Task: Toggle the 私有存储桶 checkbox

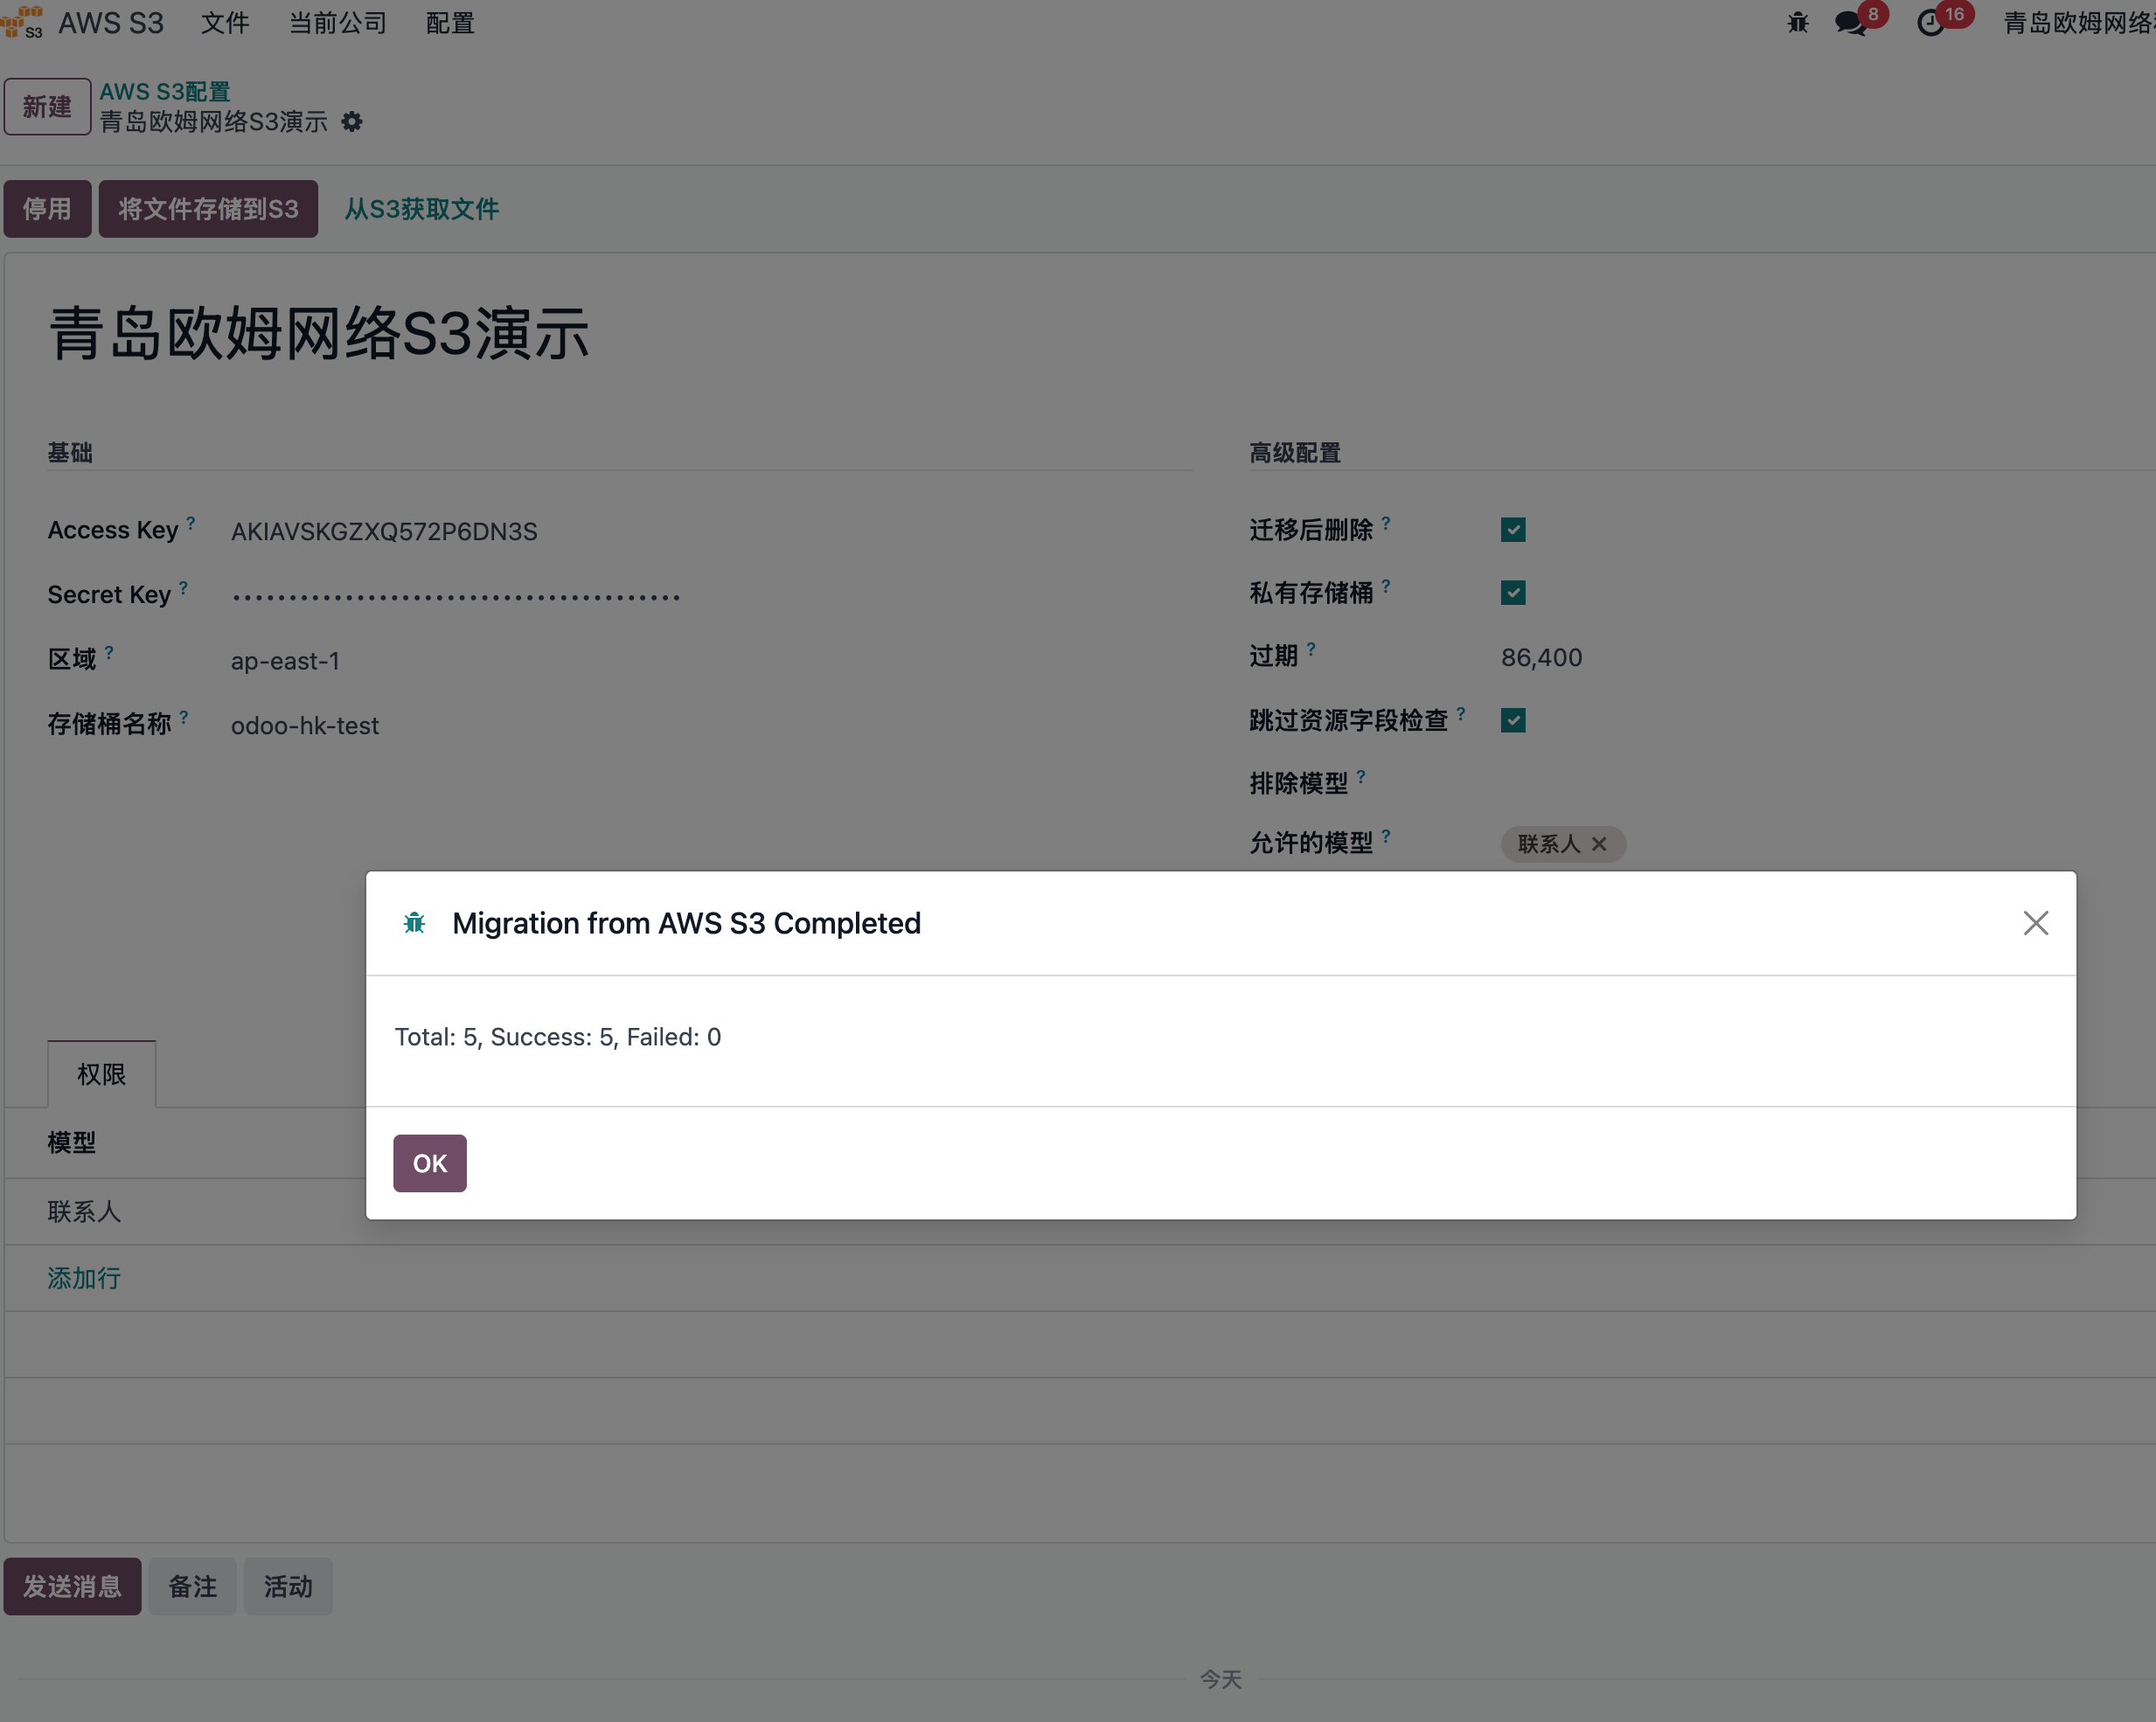Action: click(x=1513, y=593)
